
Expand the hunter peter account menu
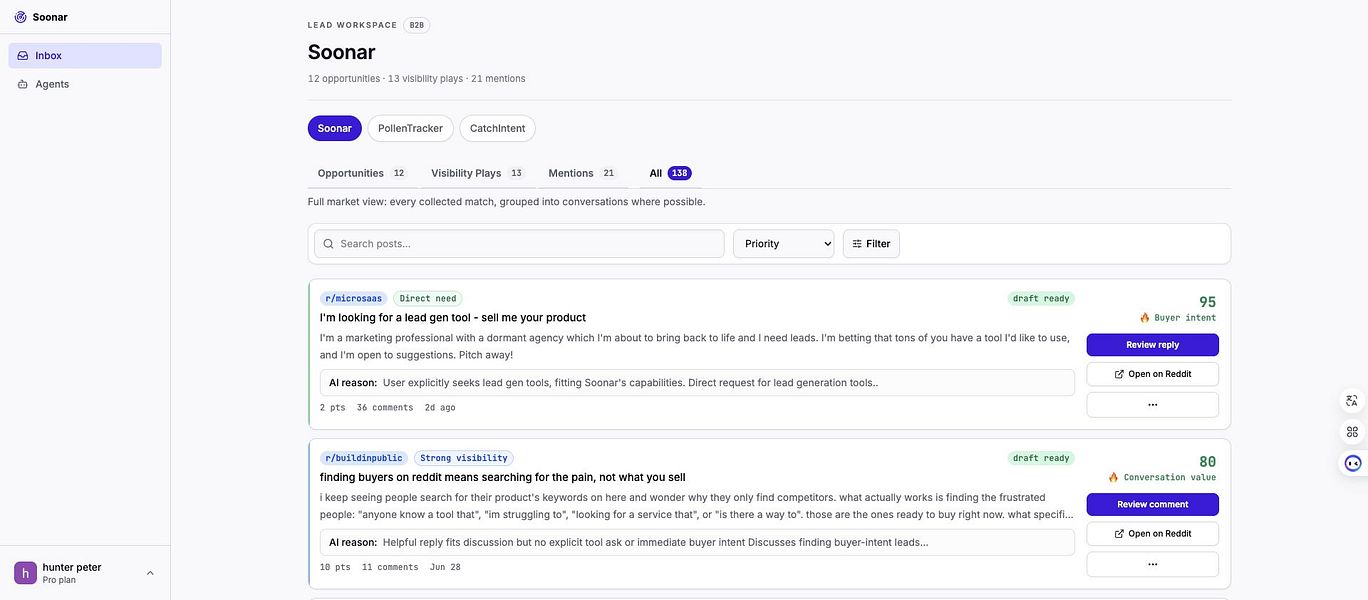point(150,573)
